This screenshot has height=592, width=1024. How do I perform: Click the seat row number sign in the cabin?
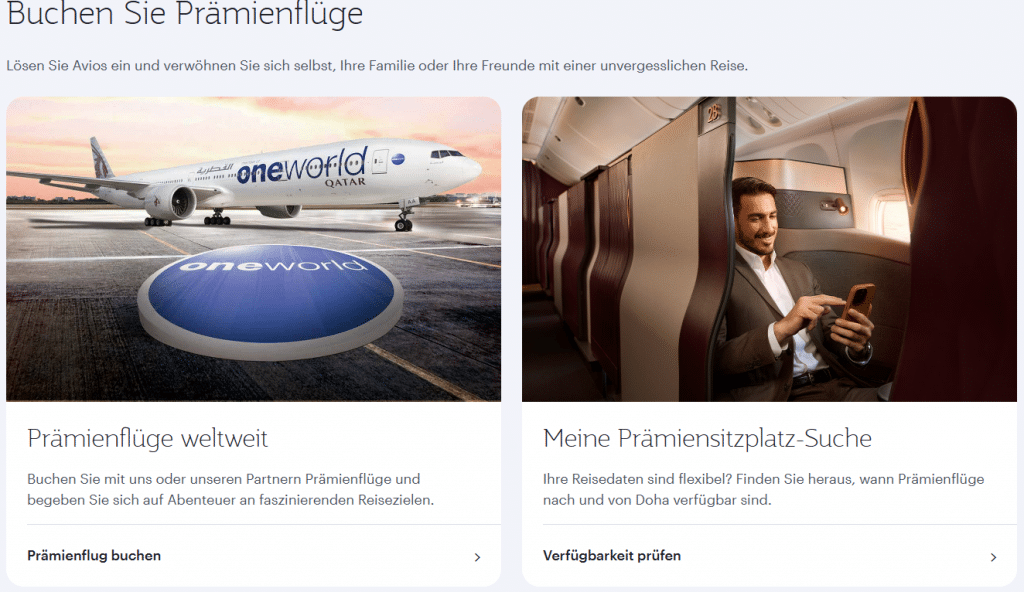pos(712,114)
